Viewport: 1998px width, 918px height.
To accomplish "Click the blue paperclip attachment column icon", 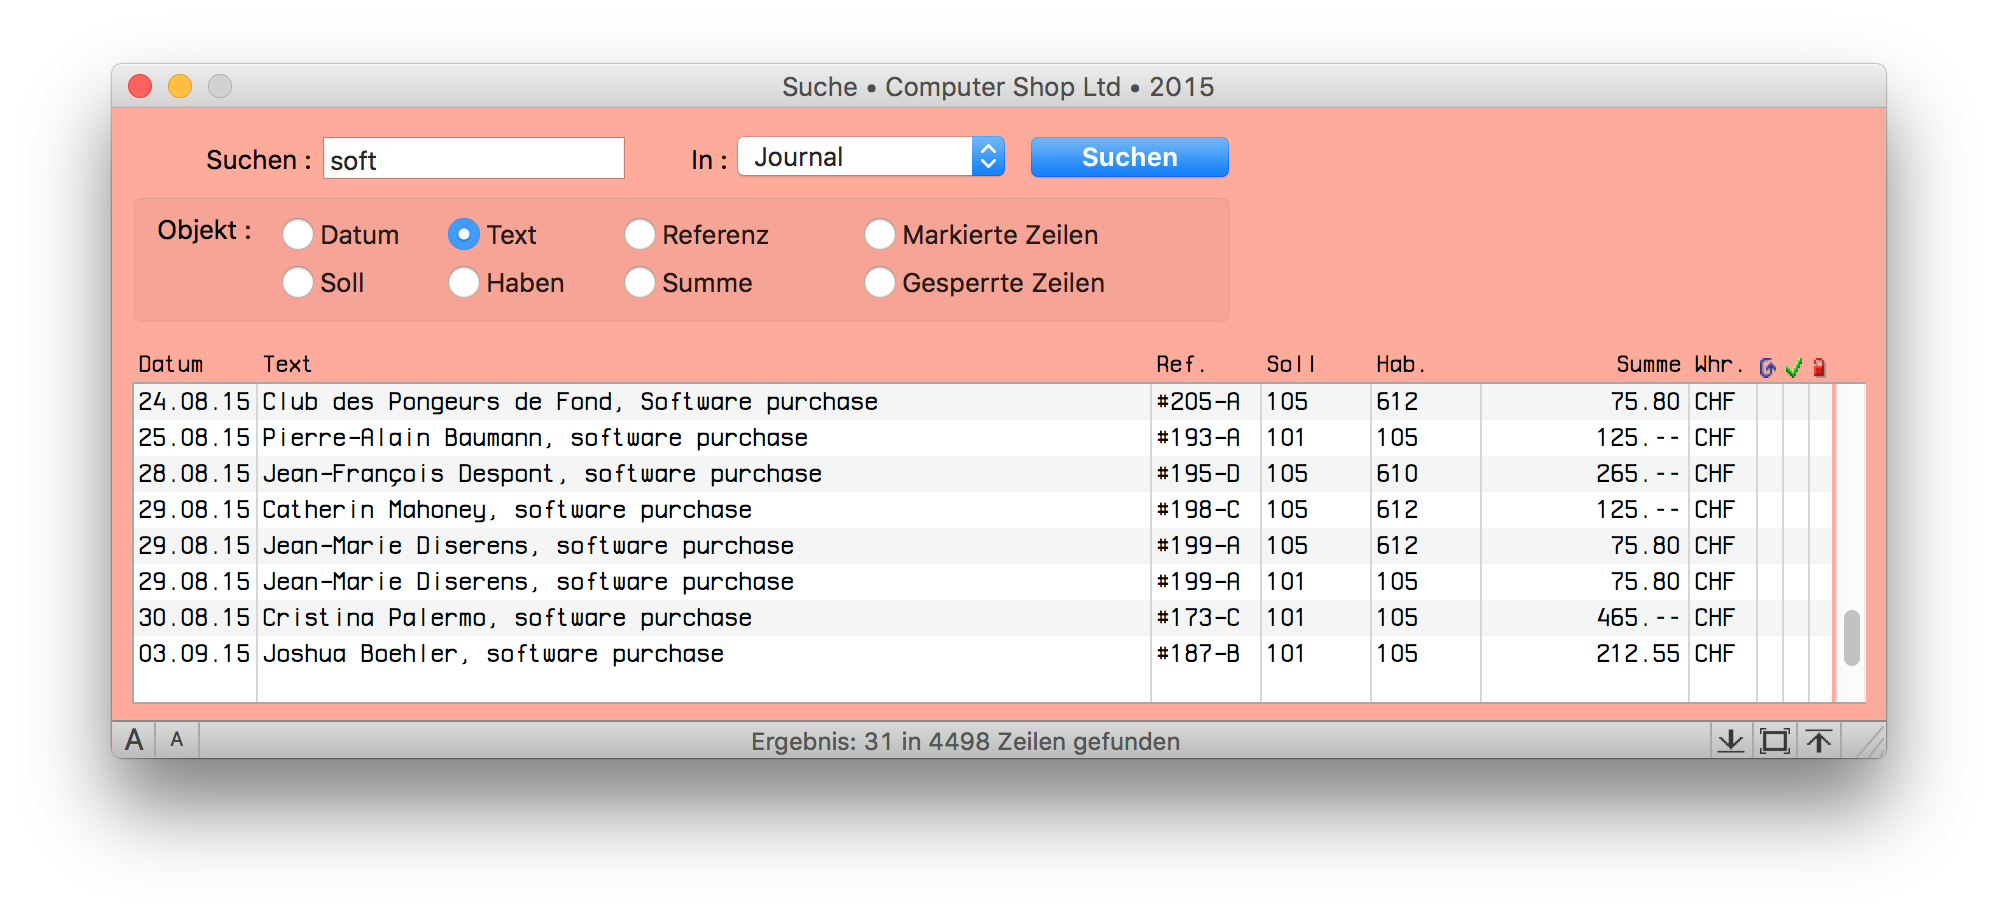I will pos(1767,367).
